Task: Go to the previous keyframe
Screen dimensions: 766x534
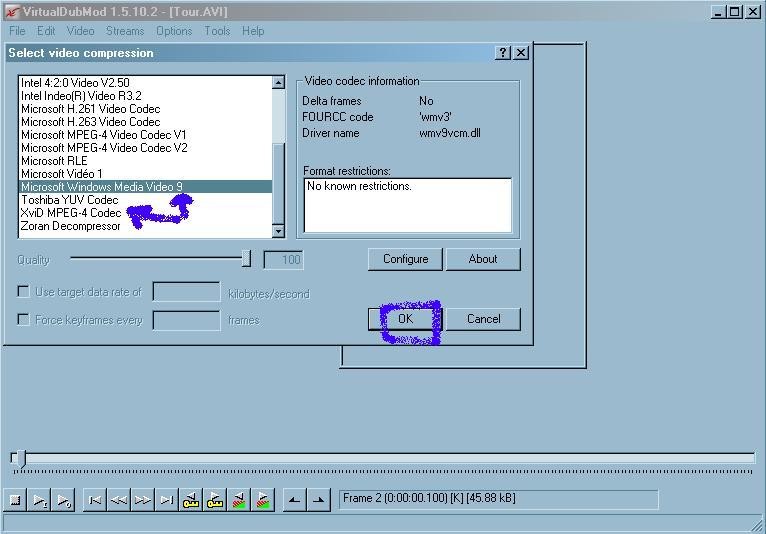Action: (x=191, y=500)
